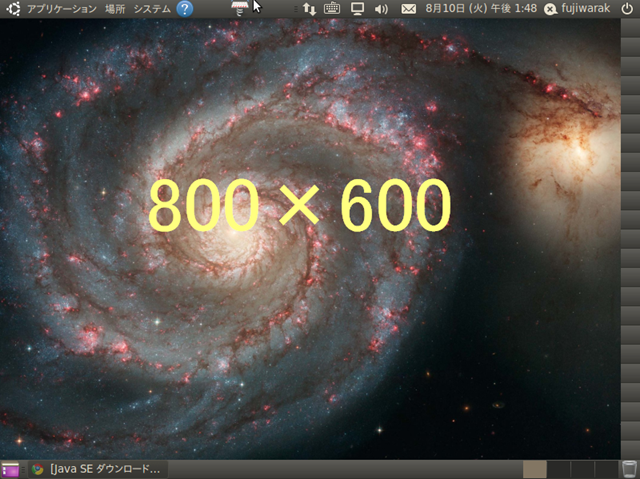Open the trash can on the bottom panel
The image size is (640, 479).
pos(630,470)
